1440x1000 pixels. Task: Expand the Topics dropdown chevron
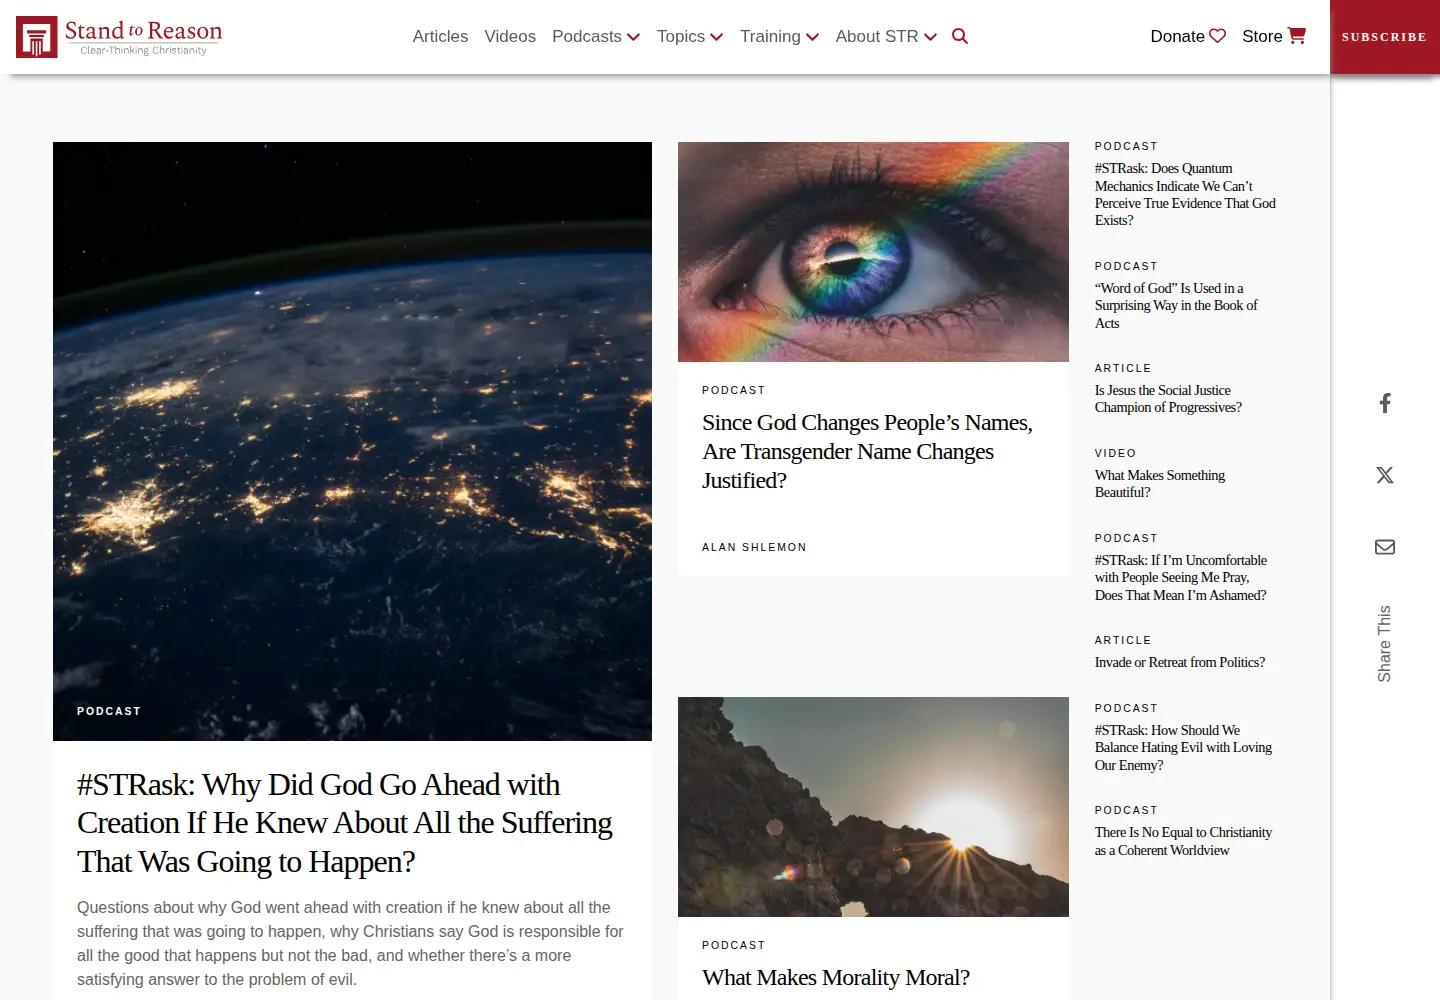point(716,37)
